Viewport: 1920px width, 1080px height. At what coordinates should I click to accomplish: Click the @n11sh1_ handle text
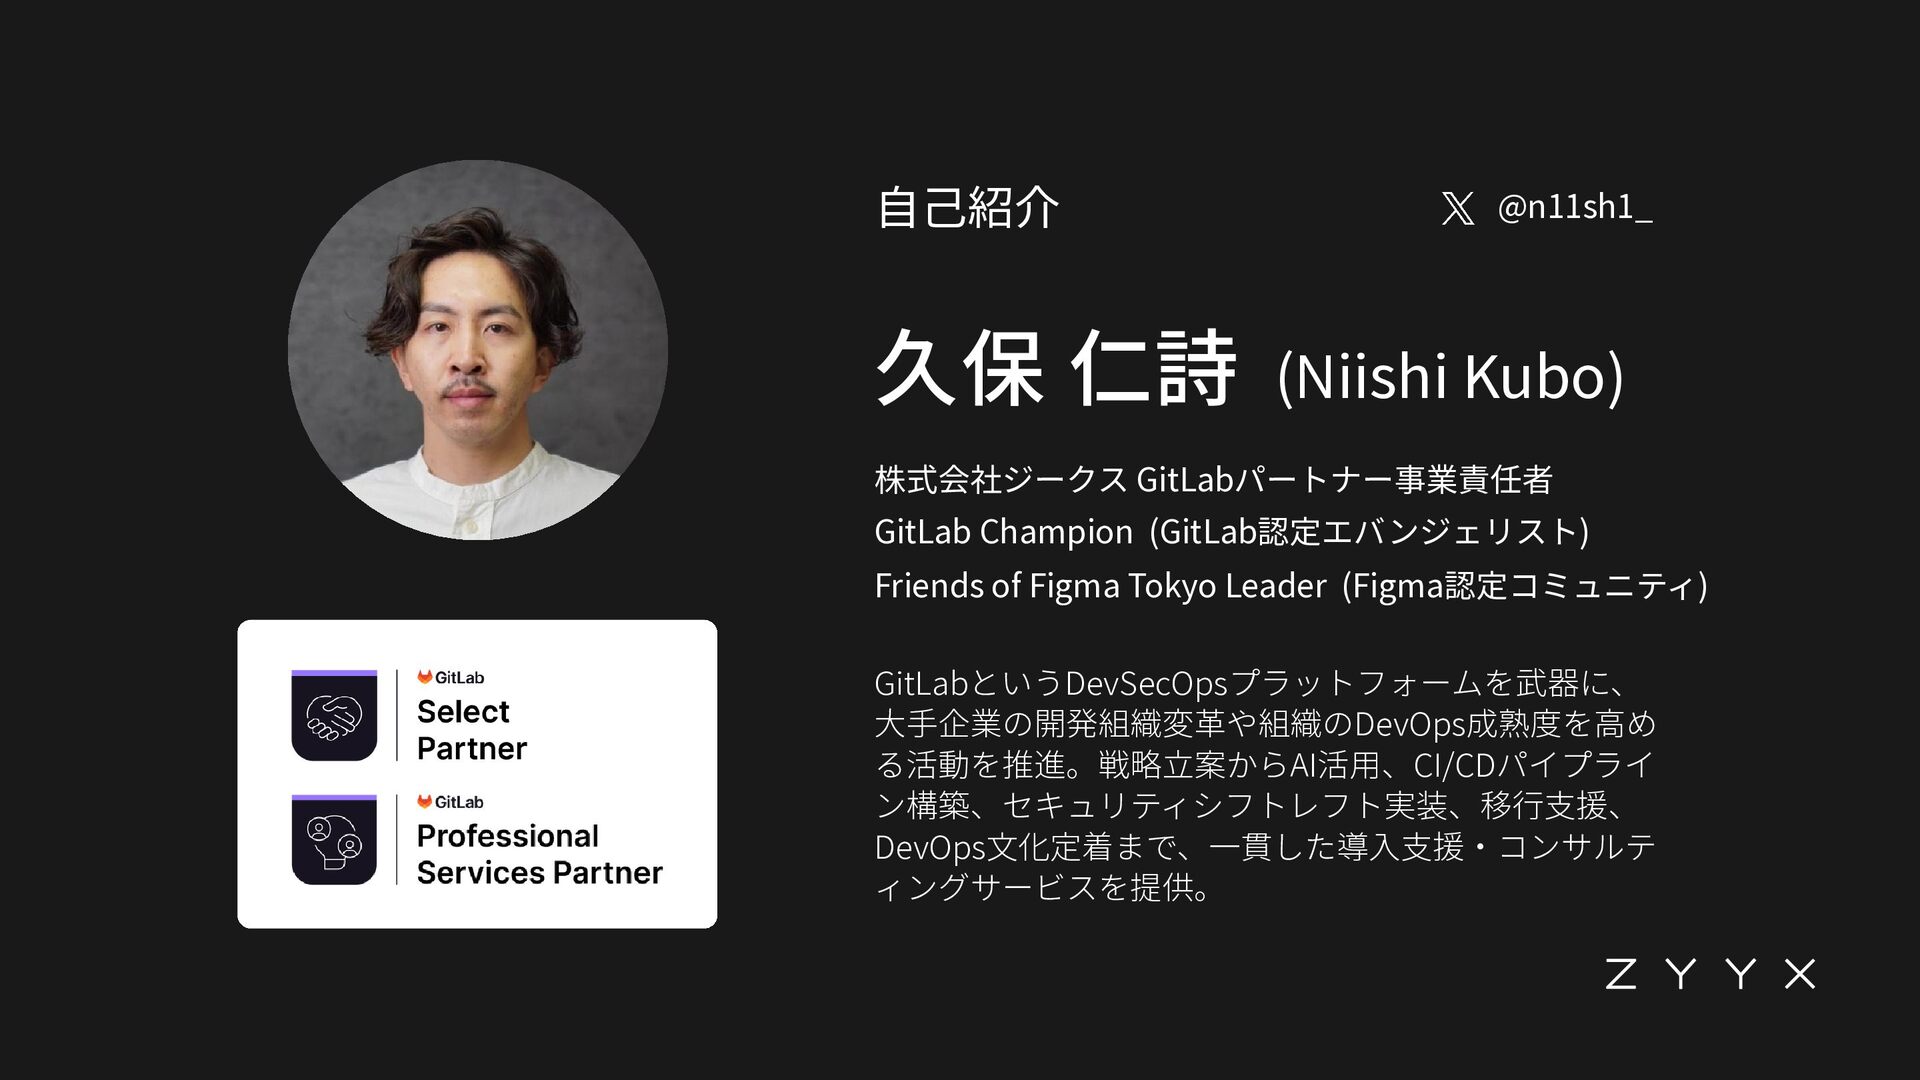coord(1575,207)
